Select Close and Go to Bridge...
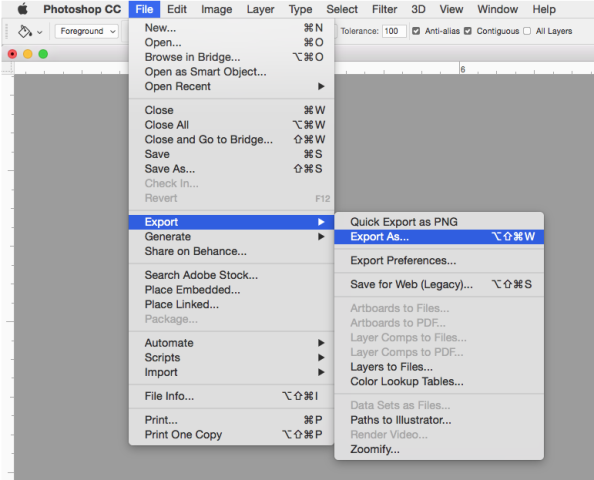 231,139
